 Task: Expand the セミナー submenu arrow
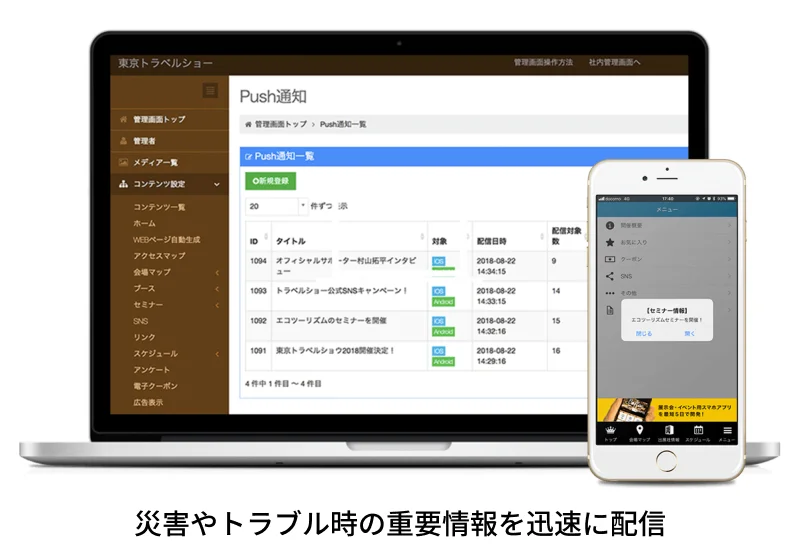click(x=217, y=305)
